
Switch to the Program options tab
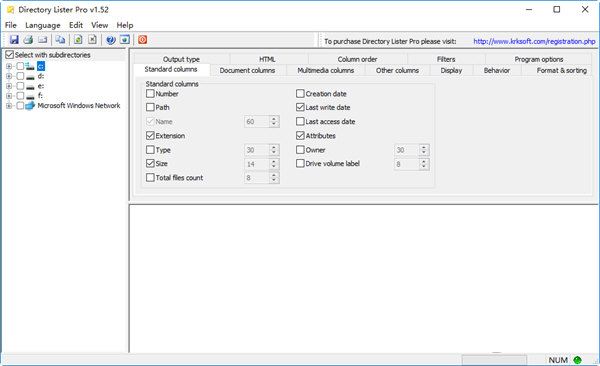[x=539, y=59]
